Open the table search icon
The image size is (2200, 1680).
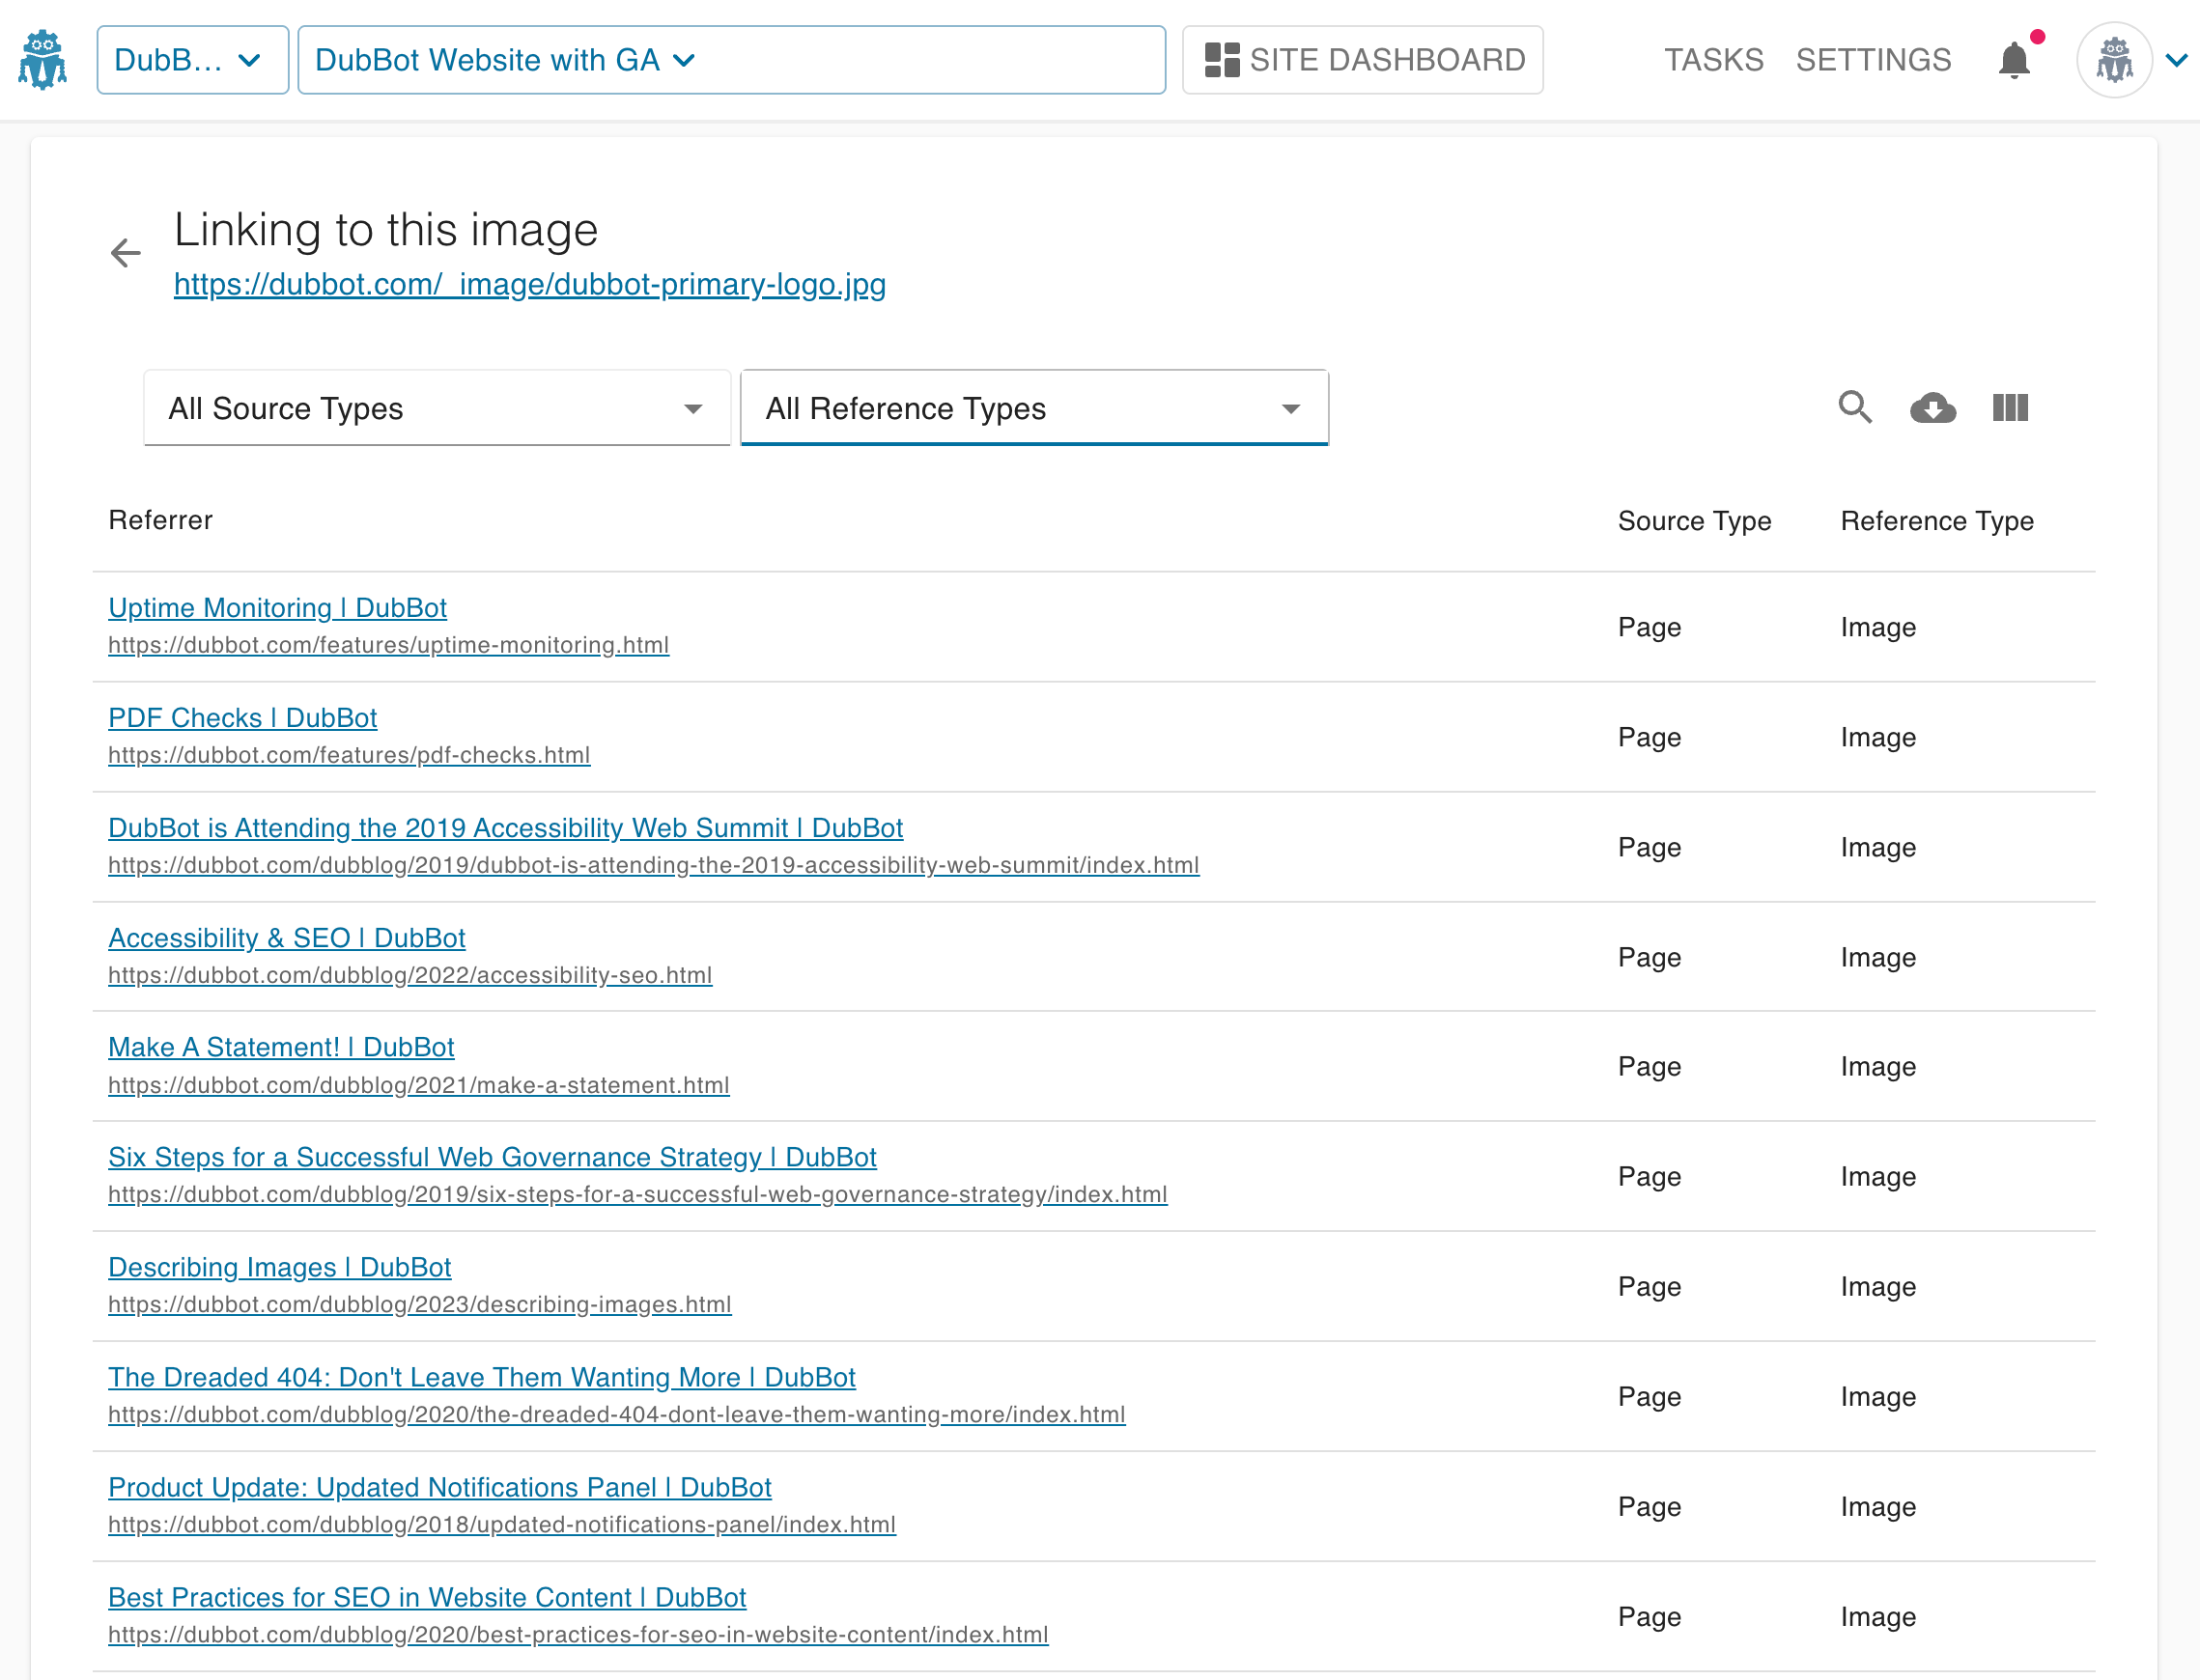[1854, 408]
